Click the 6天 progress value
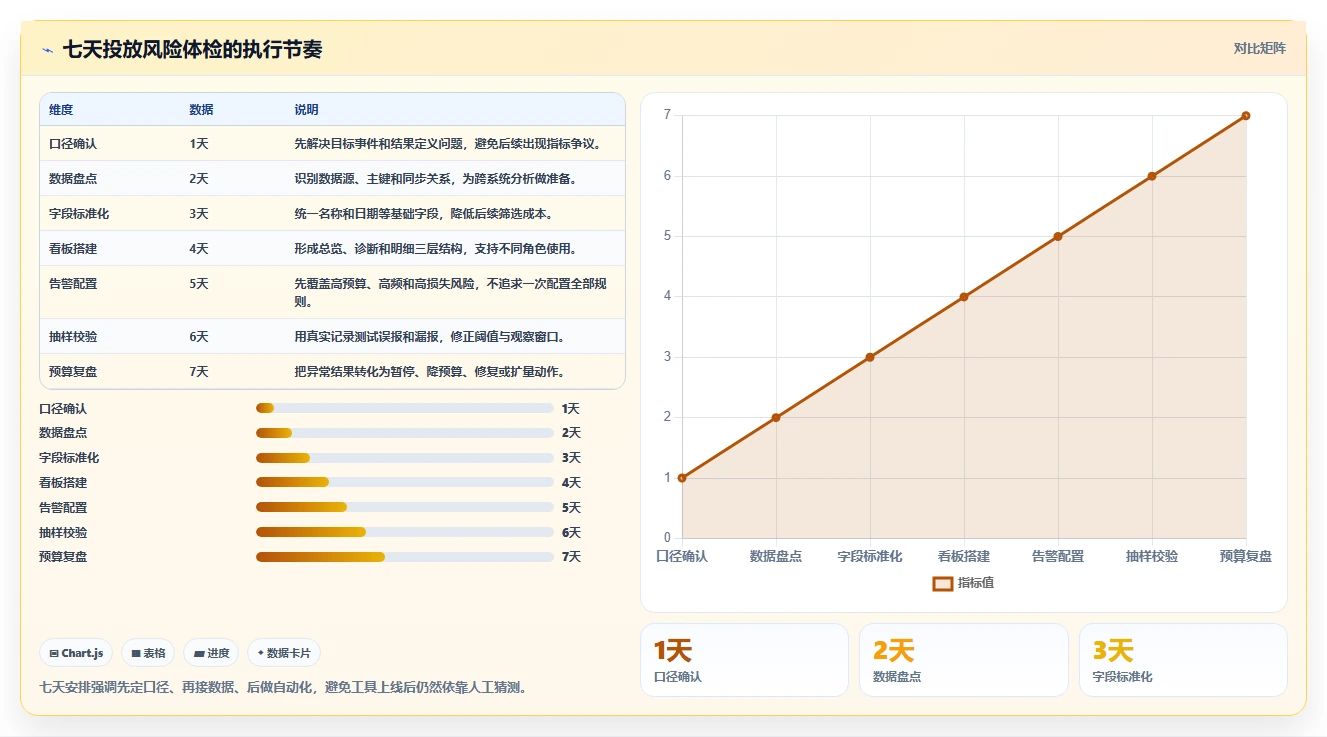The width and height of the screenshot is (1327, 737). (571, 532)
